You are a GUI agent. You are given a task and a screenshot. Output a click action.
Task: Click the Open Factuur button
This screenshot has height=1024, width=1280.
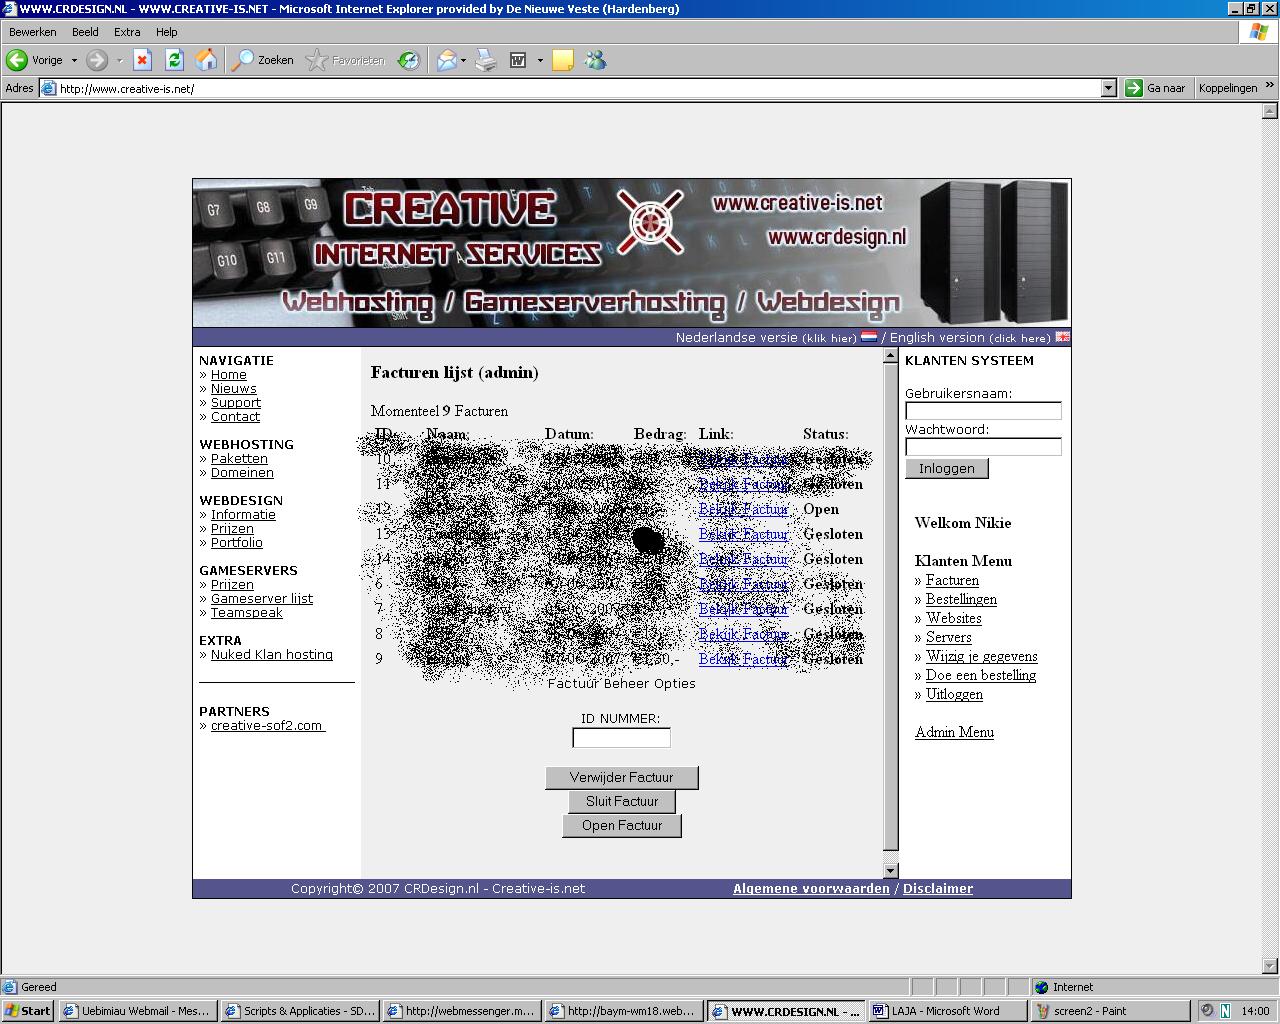point(622,825)
